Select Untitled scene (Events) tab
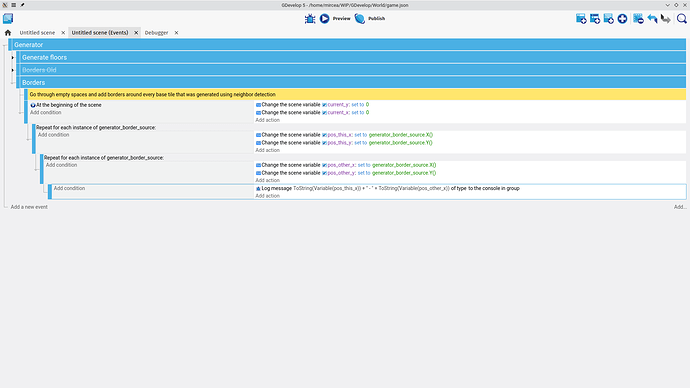The image size is (690, 388). 100,33
